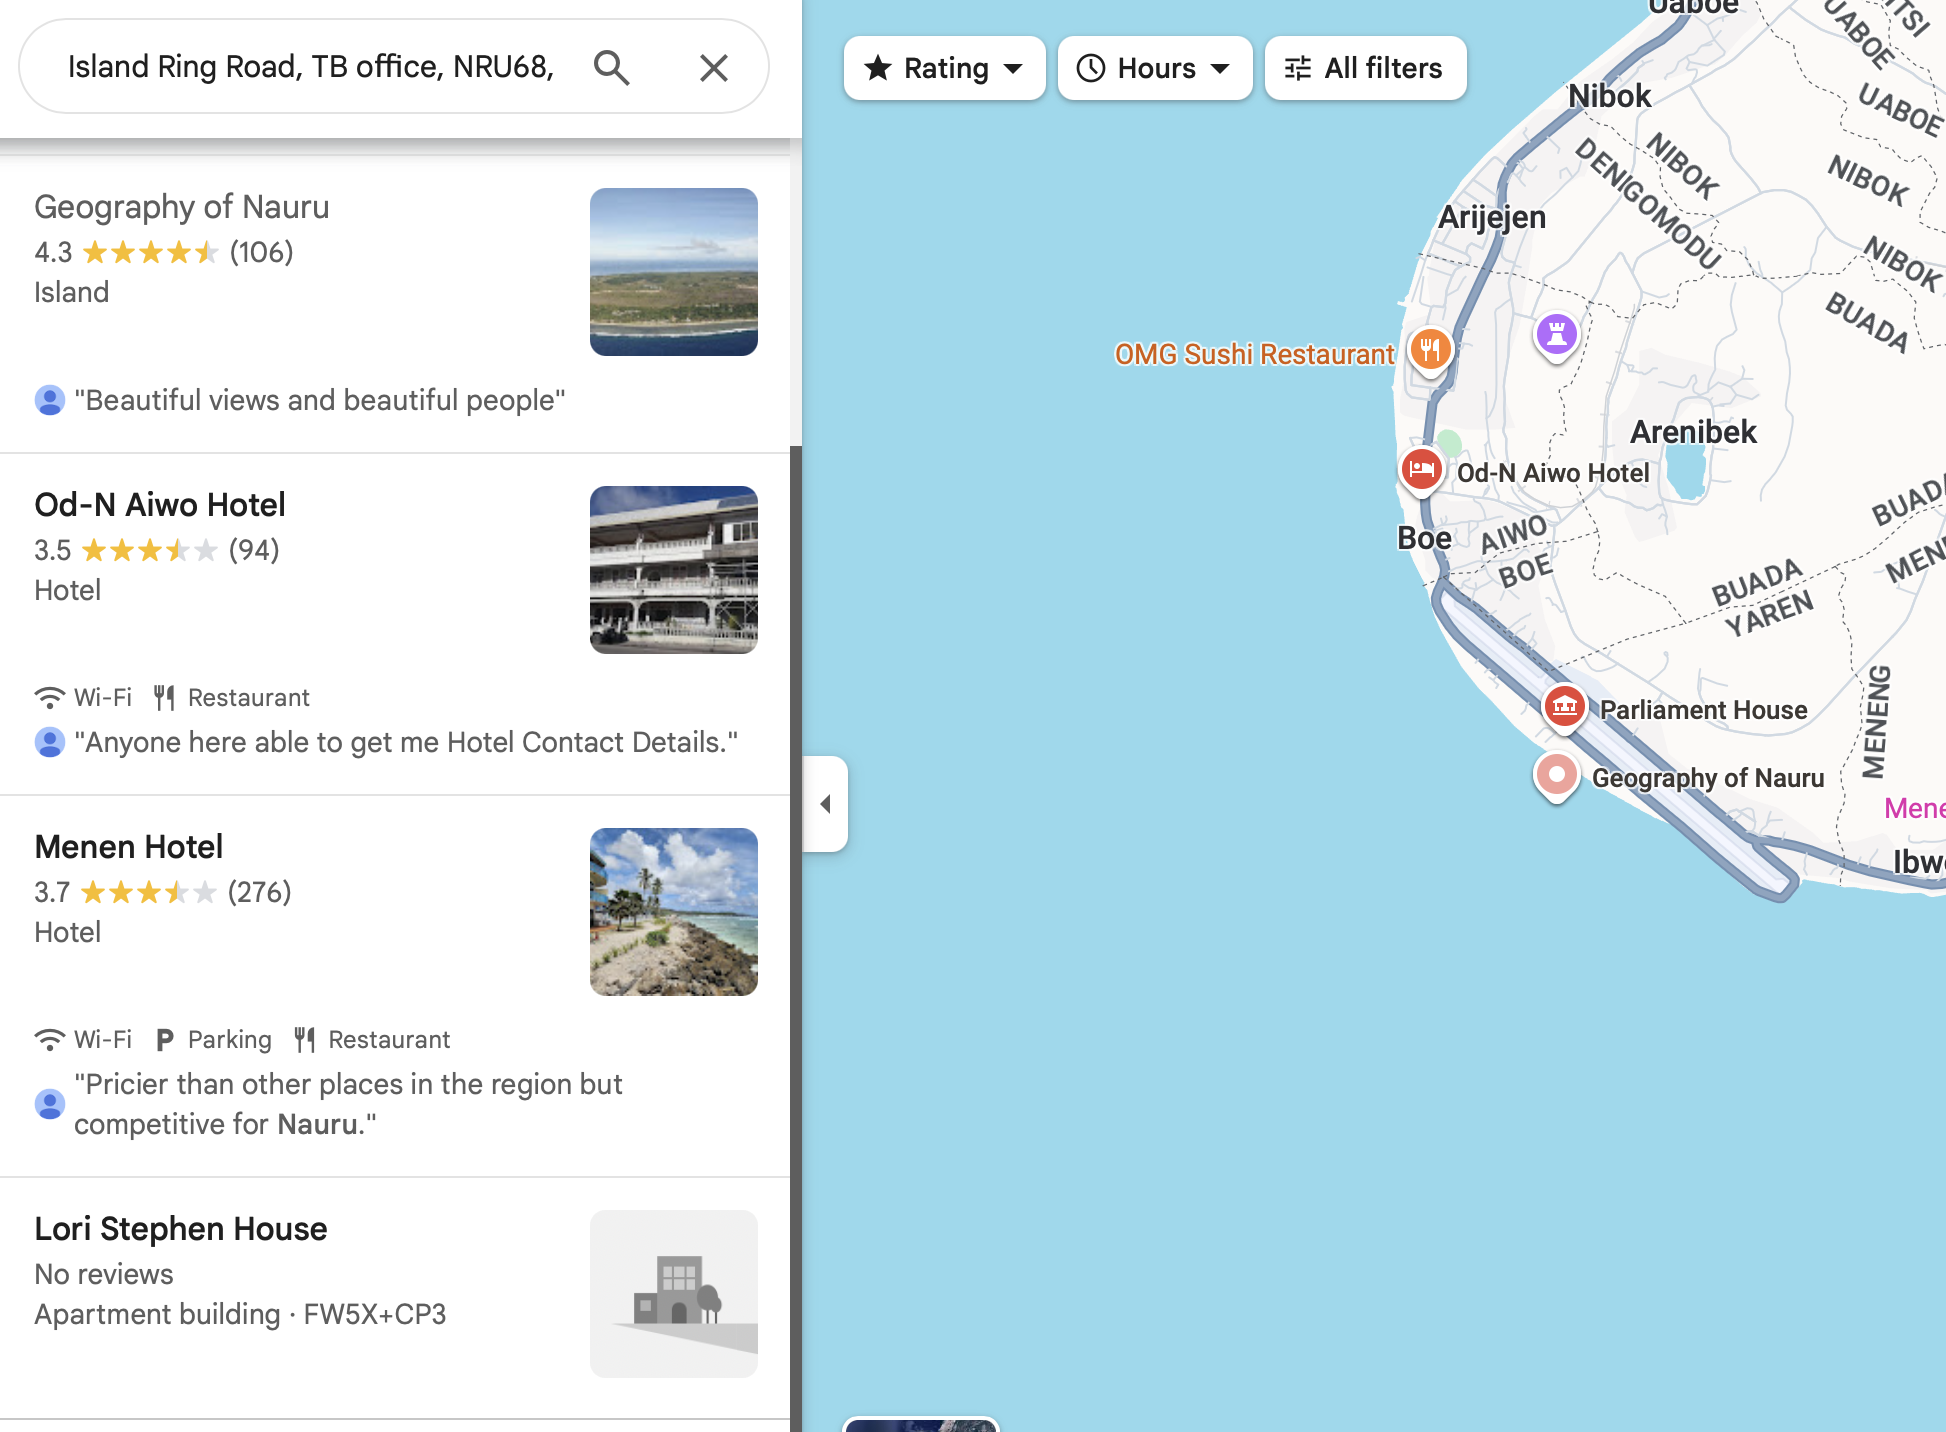Click reviewer avatar beside "Beautiful views" review
The image size is (1946, 1432).
point(50,400)
